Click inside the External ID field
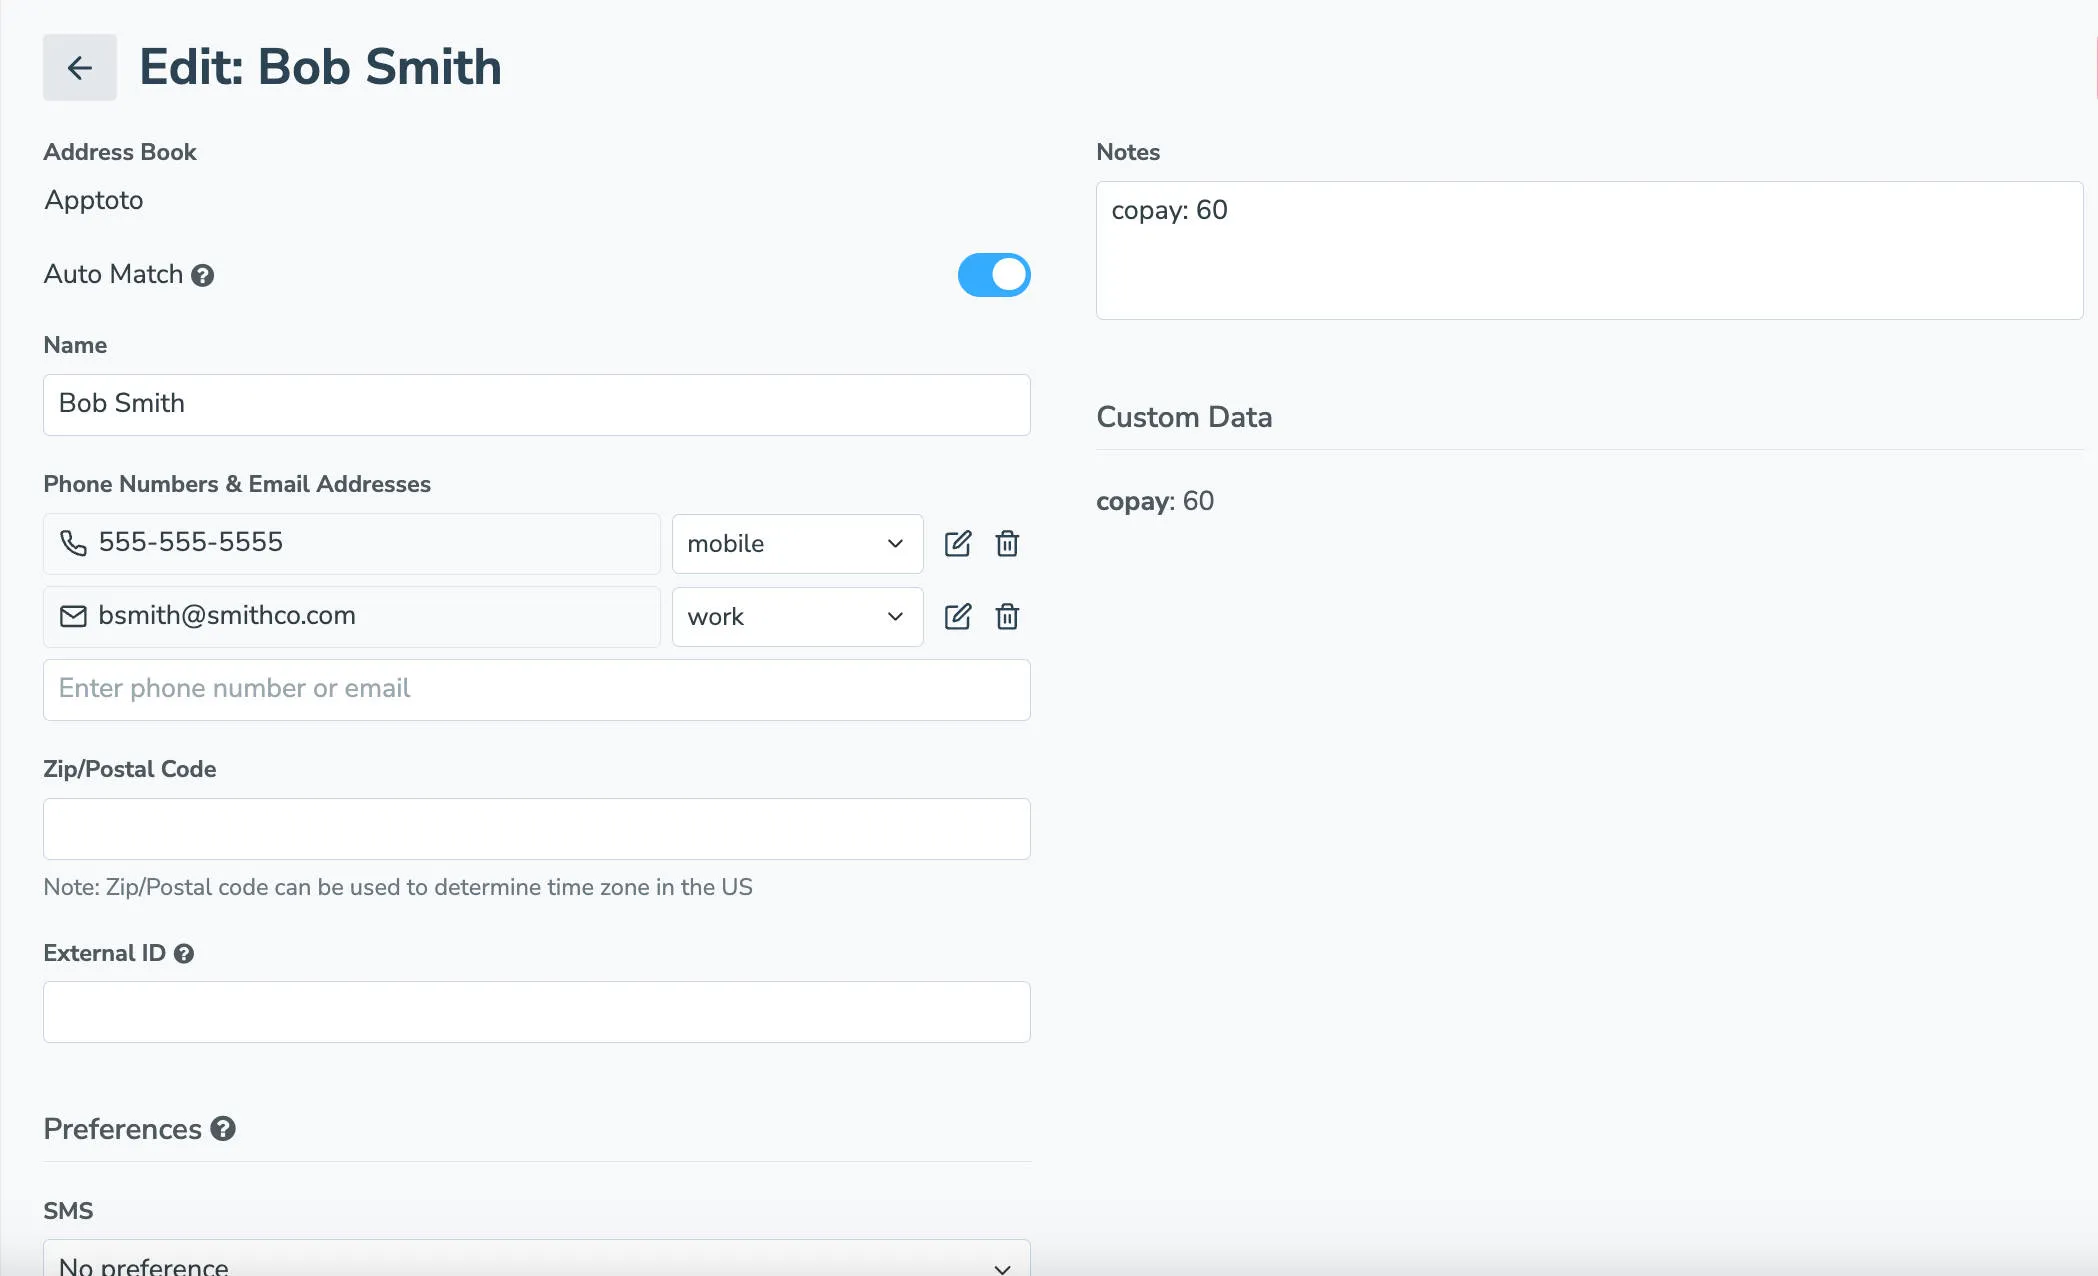 click(x=536, y=1011)
